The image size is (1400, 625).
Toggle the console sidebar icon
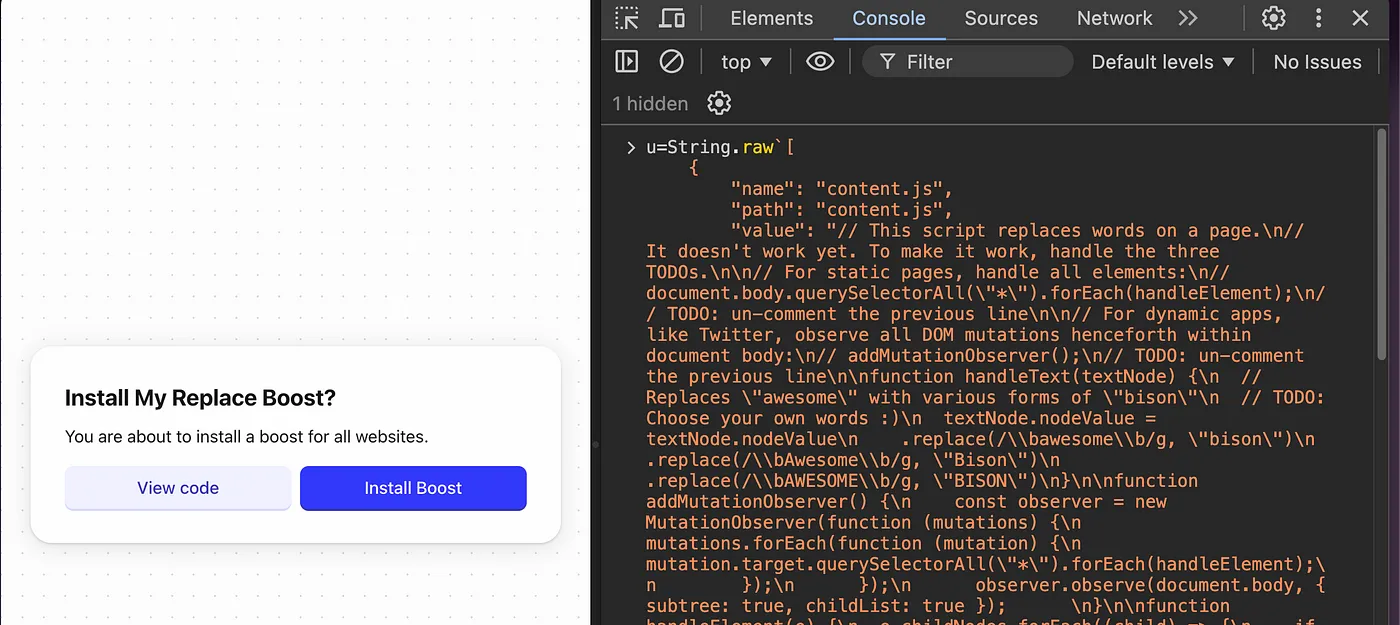pos(627,62)
